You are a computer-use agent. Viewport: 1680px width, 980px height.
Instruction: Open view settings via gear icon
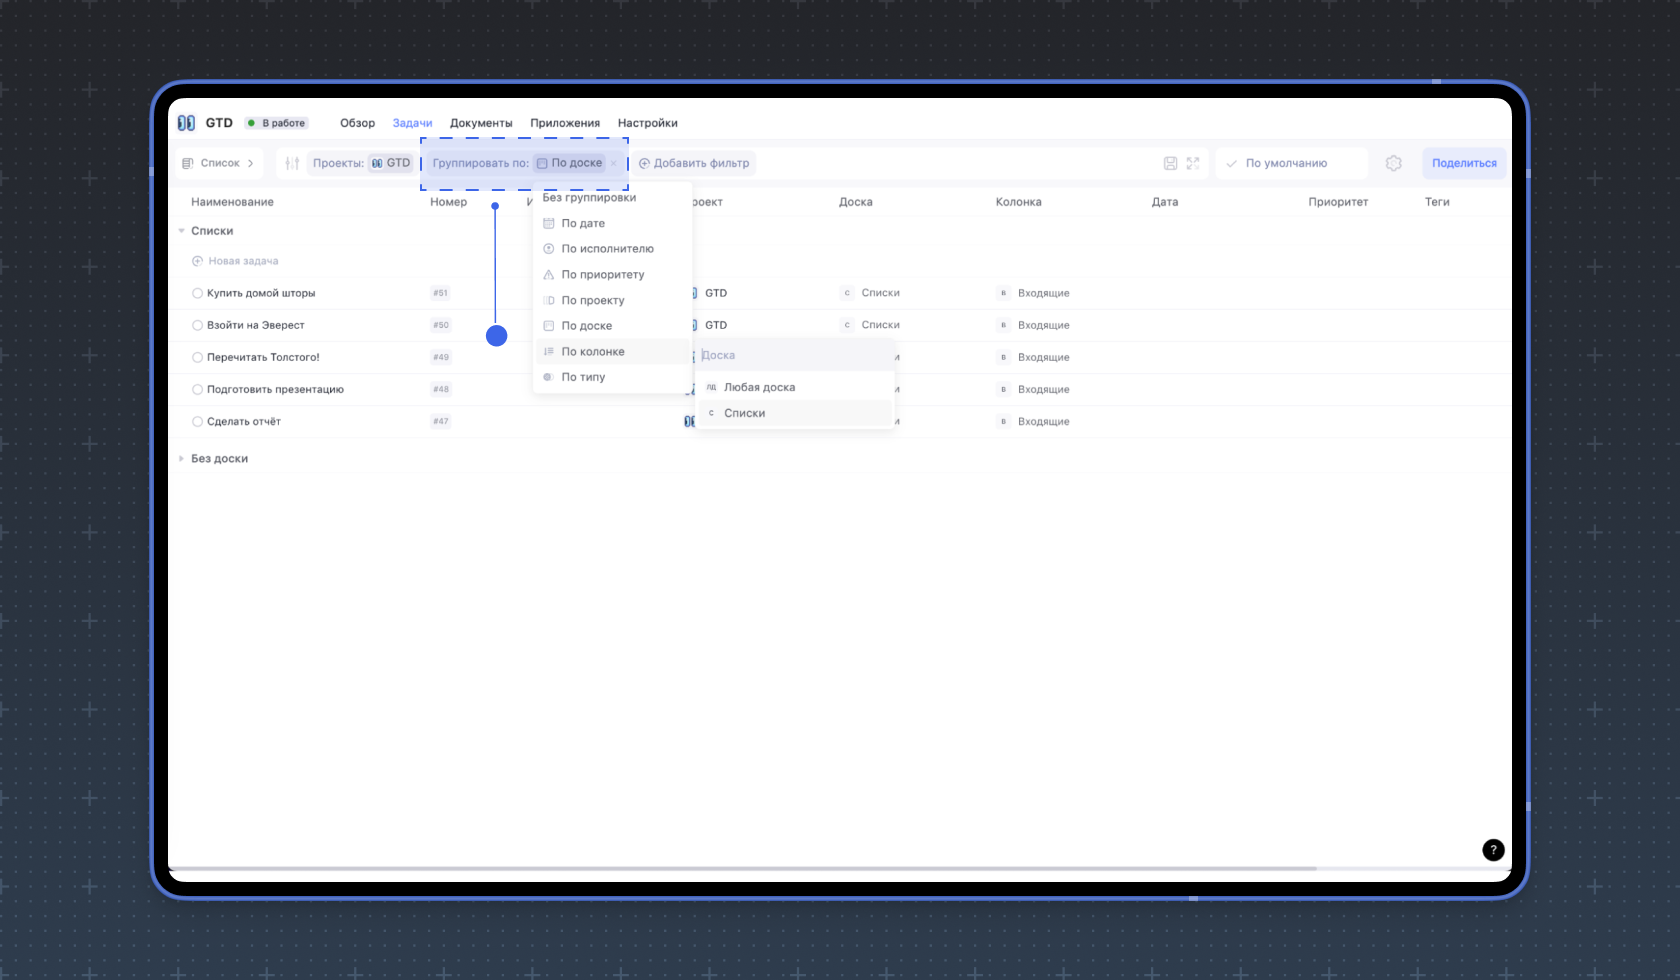(x=1393, y=163)
